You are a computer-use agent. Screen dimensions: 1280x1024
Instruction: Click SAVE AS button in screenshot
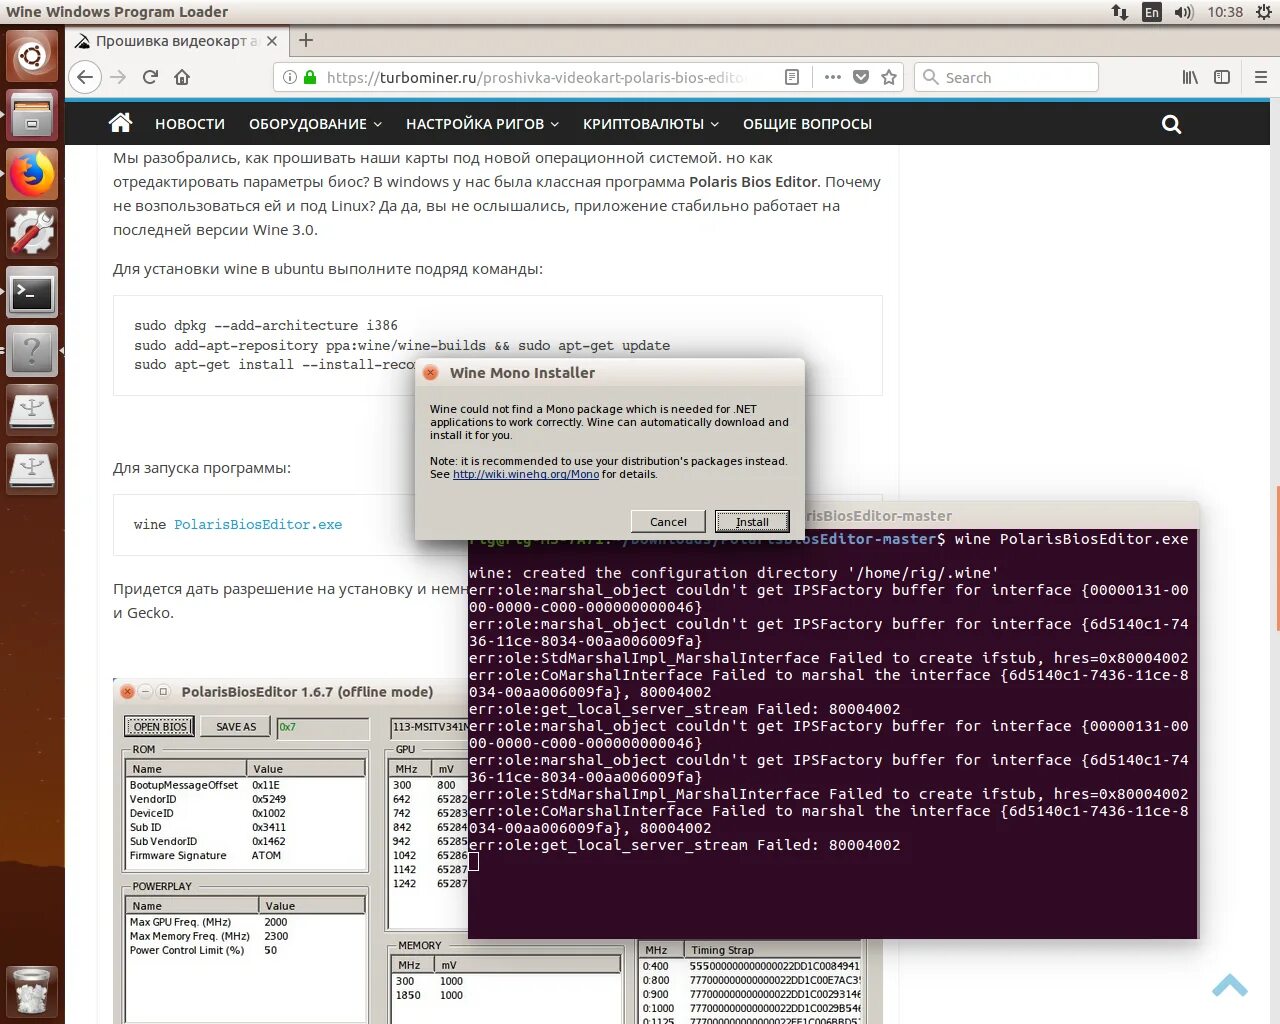pyautogui.click(x=236, y=726)
